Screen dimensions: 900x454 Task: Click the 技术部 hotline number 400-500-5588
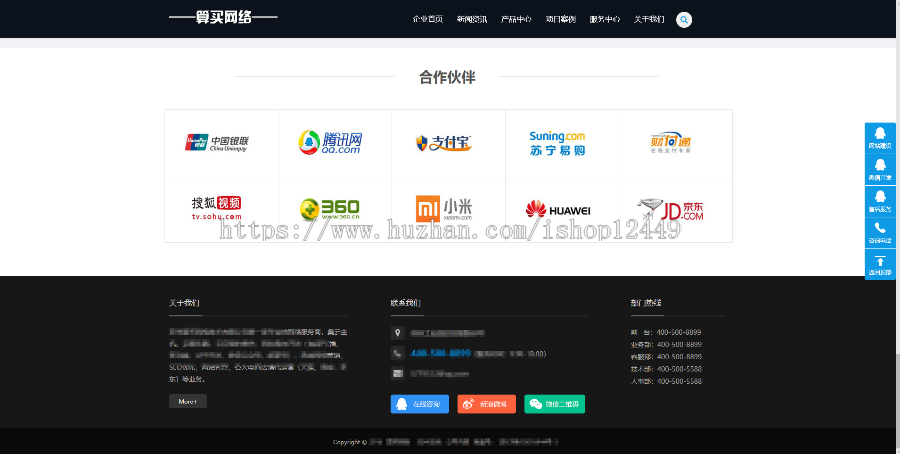click(x=679, y=369)
